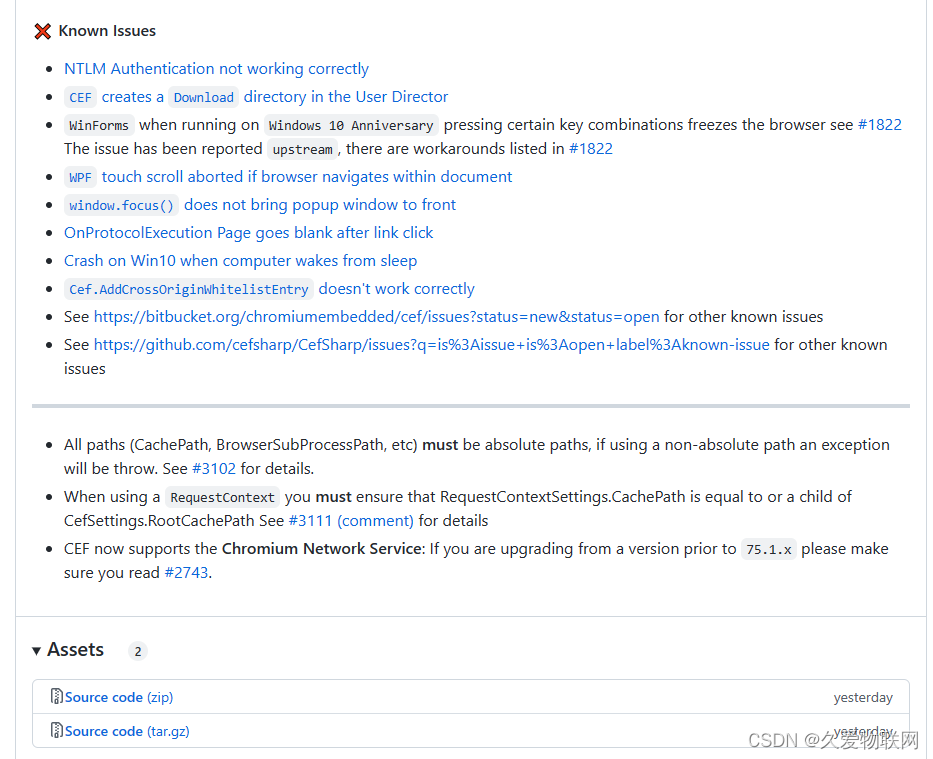Screen dimensions: 933x759
Task: Click the Assets disclosure triangle
Action: 36,649
